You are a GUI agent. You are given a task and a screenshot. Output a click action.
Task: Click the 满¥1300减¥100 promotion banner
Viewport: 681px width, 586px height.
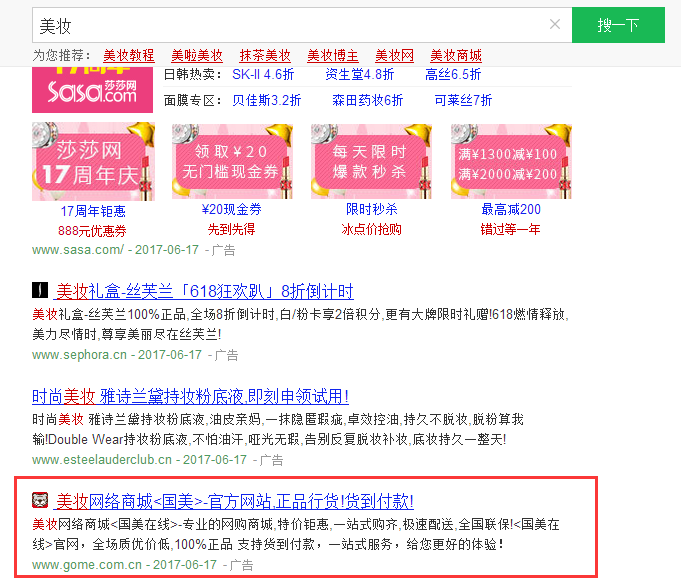coord(511,160)
